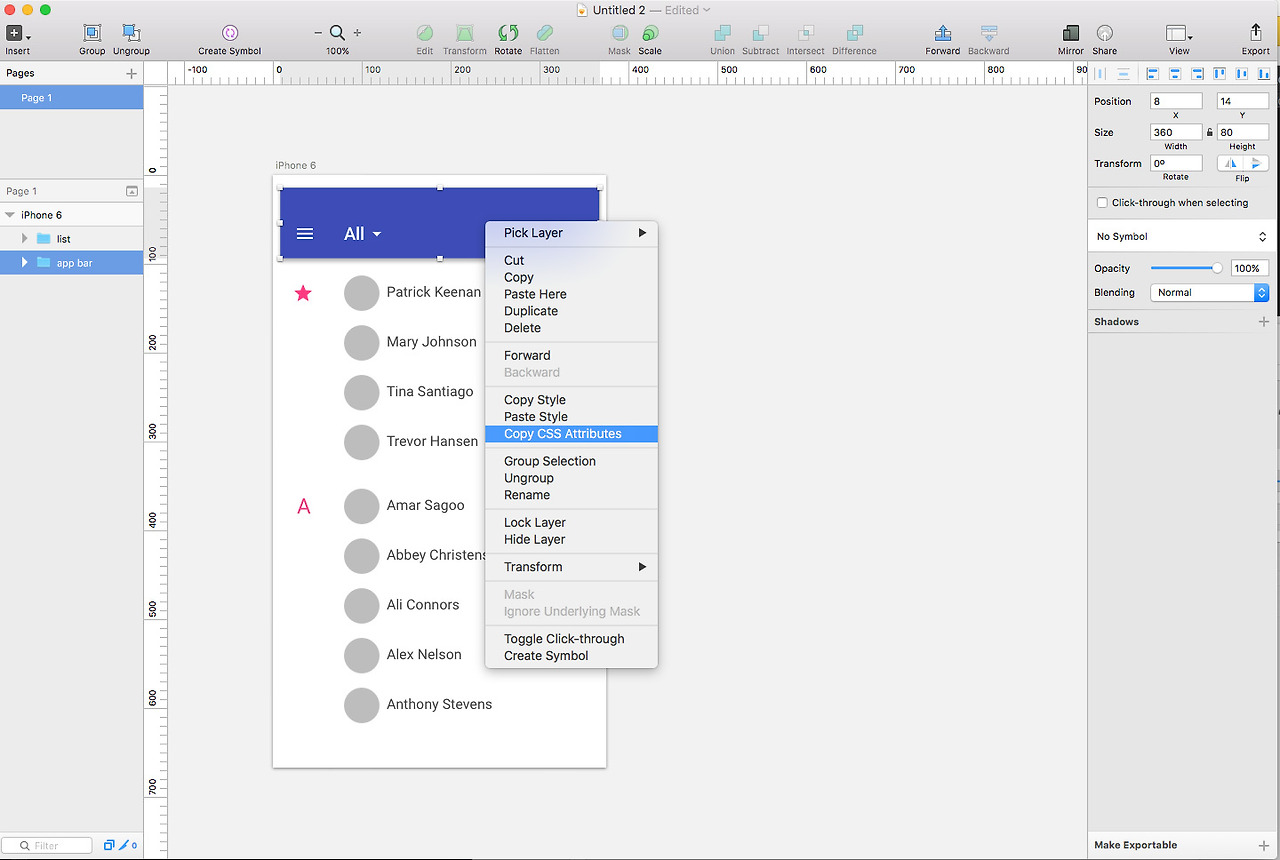Click the Export toolbar icon
Viewport: 1280px width, 860px height.
click(x=1256, y=33)
